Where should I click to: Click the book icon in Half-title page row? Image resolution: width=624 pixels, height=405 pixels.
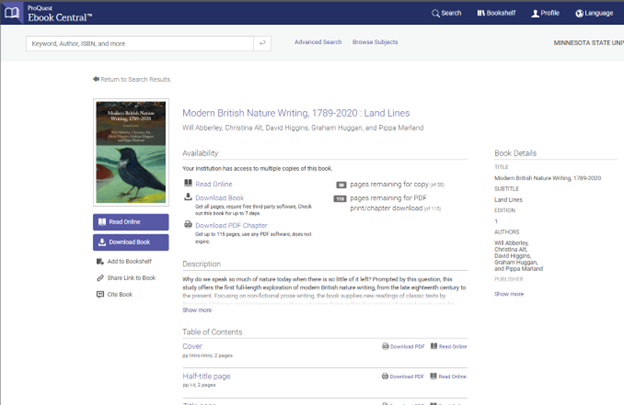(x=433, y=376)
